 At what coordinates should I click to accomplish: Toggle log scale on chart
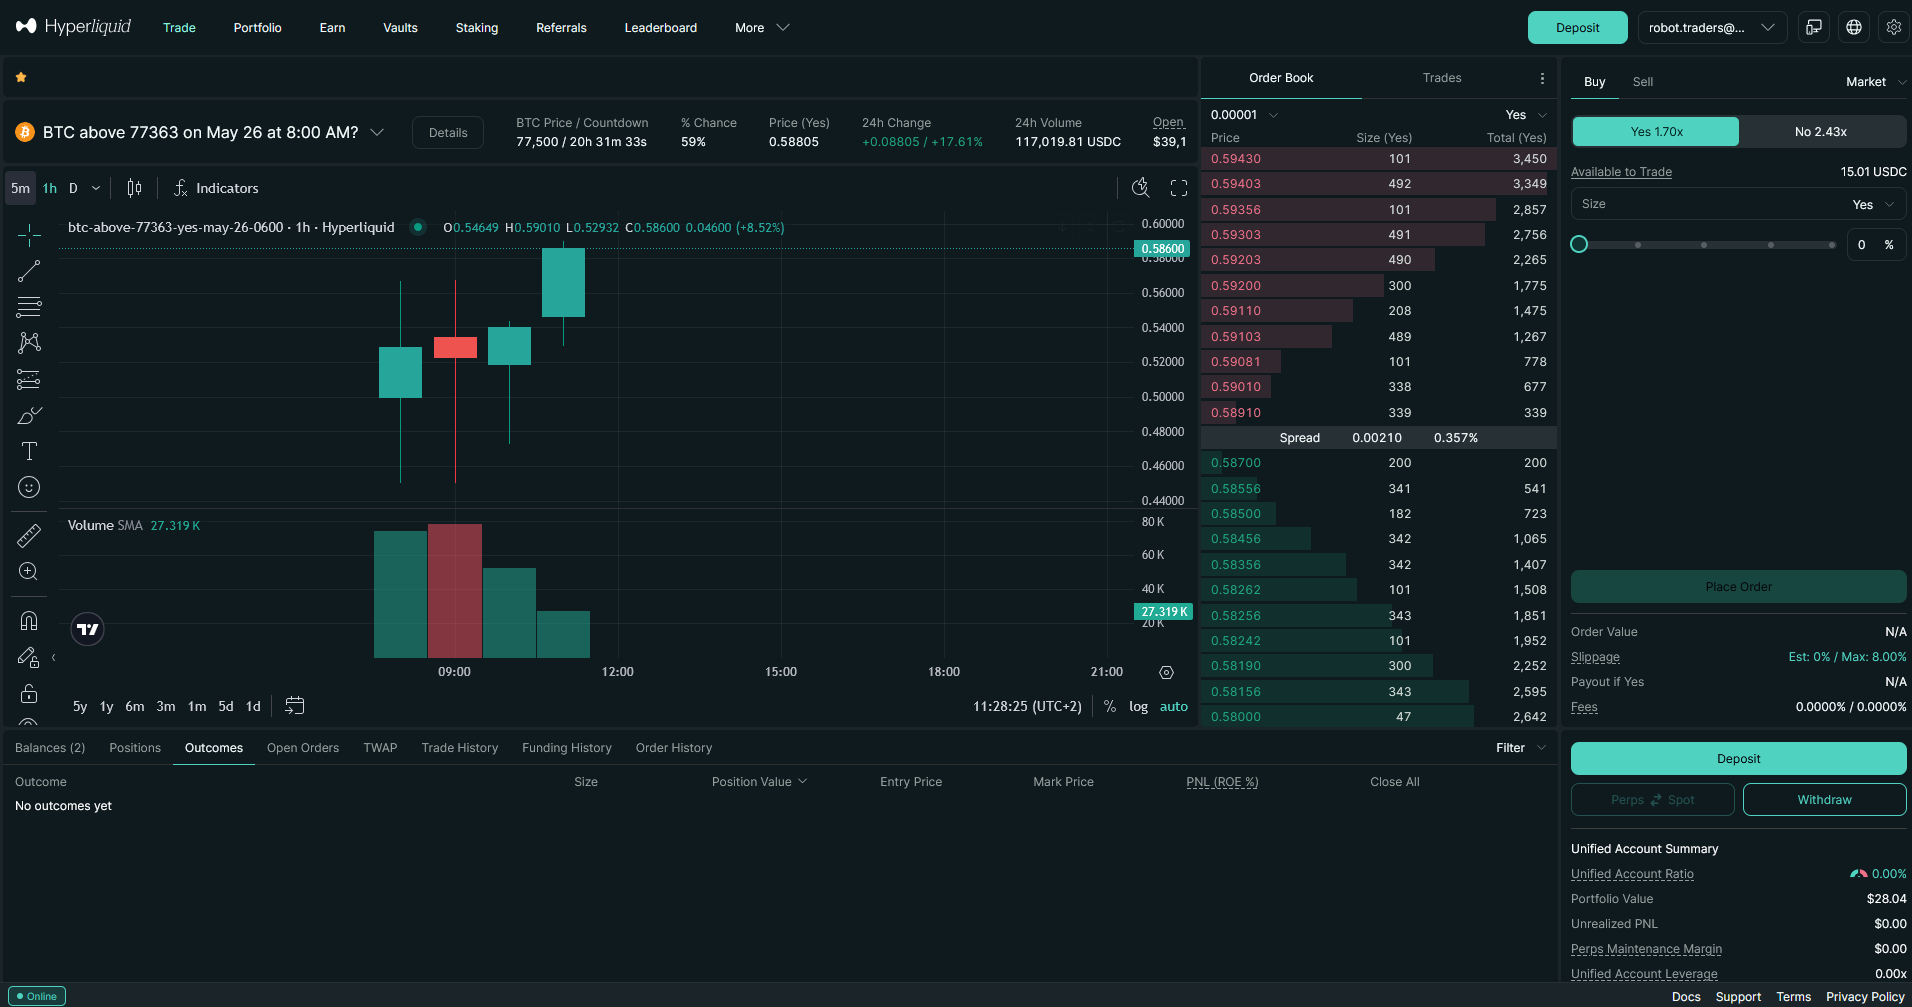point(1139,706)
